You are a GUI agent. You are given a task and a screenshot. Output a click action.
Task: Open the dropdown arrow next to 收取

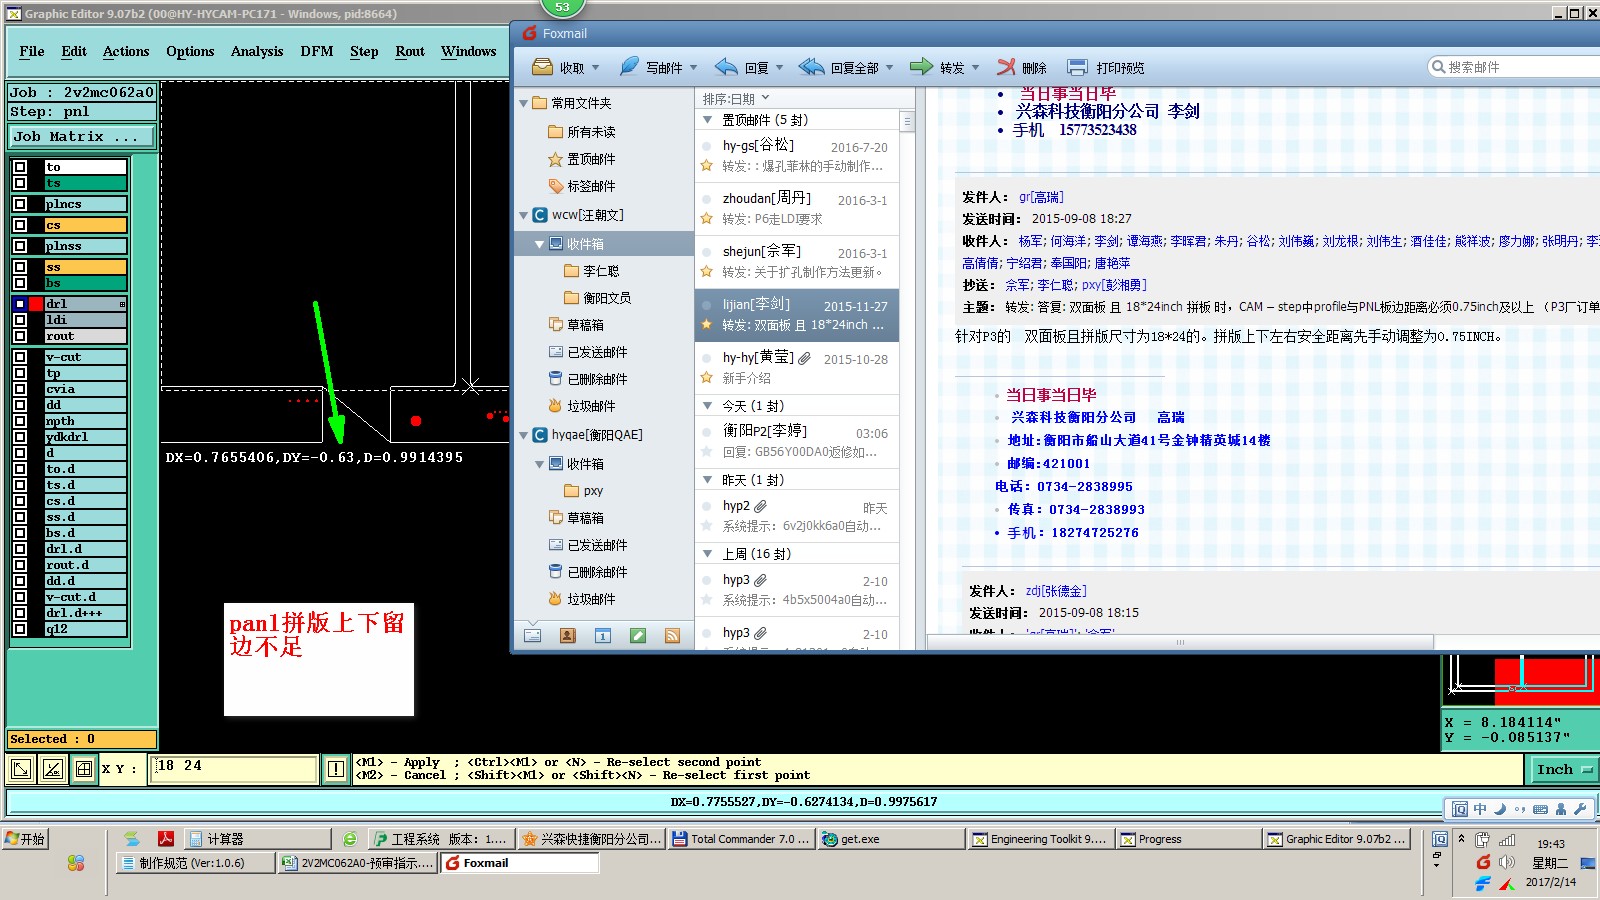pyautogui.click(x=596, y=68)
